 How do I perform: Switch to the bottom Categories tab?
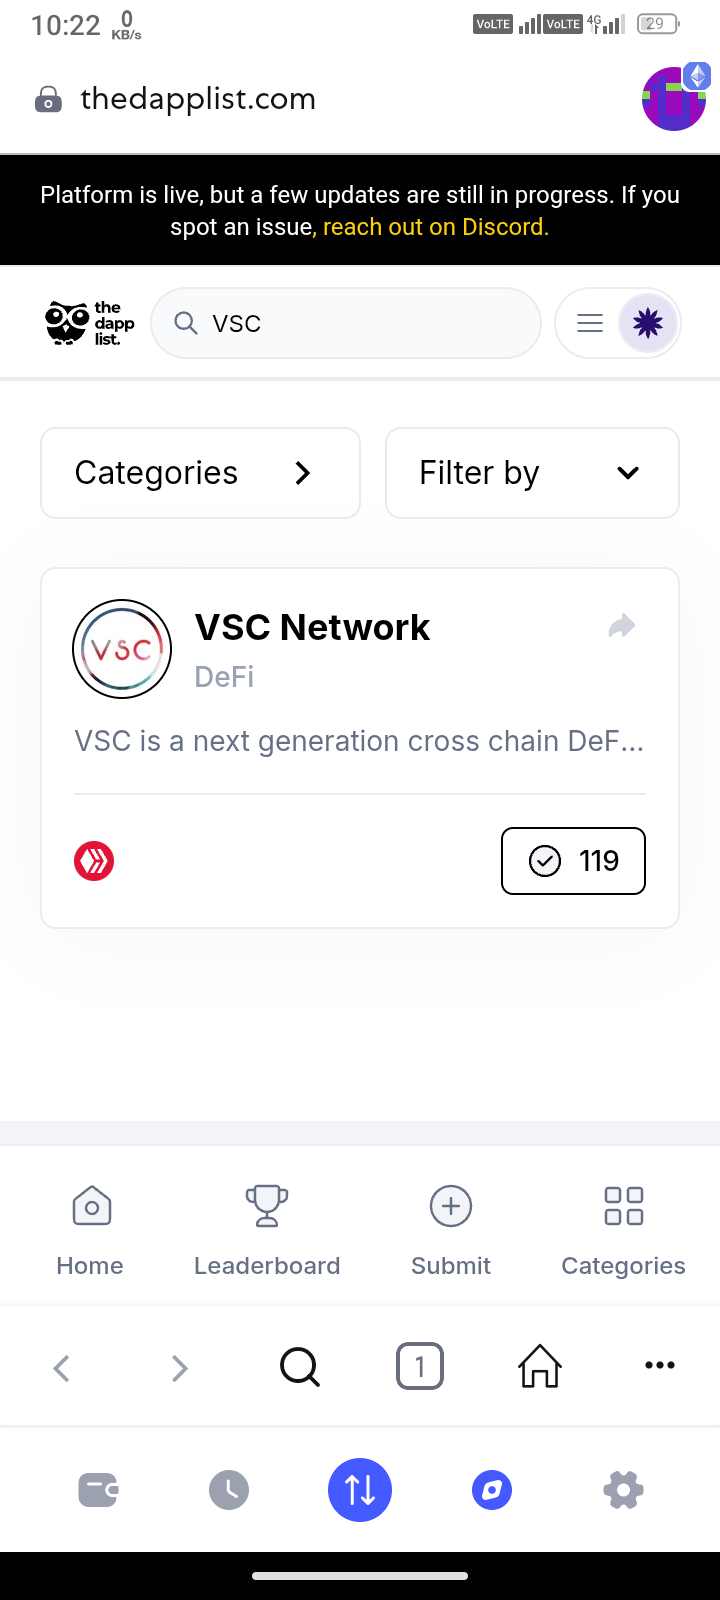point(623,1230)
